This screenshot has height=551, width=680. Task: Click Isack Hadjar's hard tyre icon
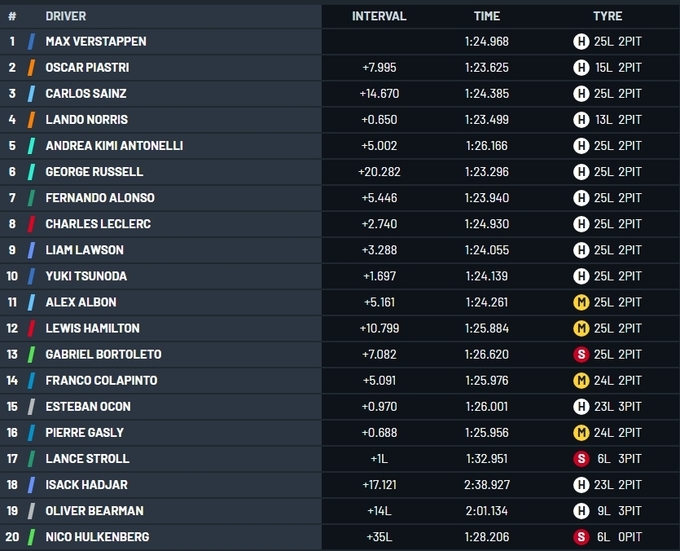tap(579, 484)
